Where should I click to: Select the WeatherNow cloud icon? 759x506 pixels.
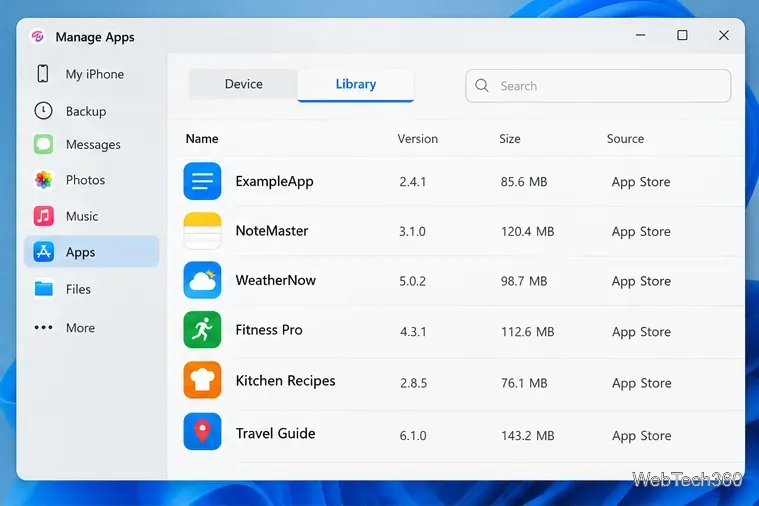[x=202, y=280]
